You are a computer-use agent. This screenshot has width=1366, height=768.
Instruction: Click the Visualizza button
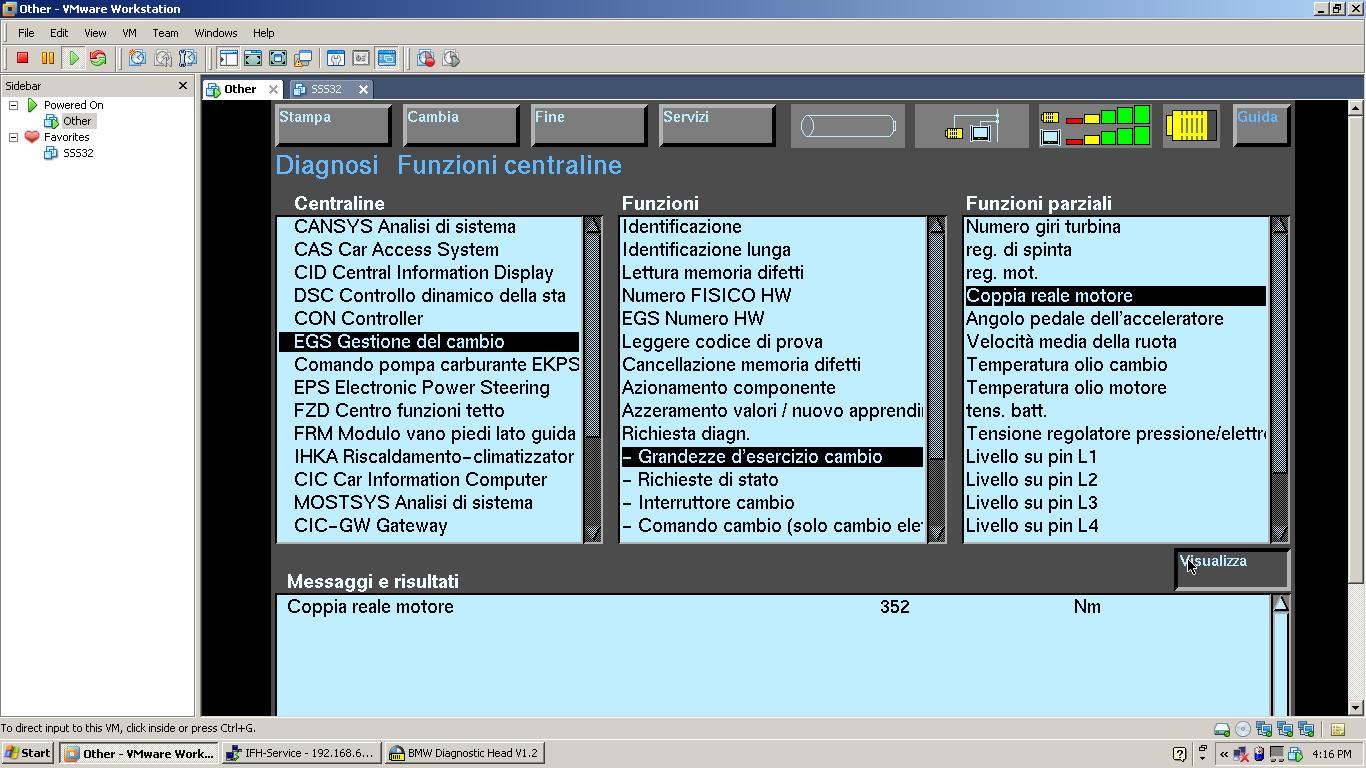click(x=1232, y=569)
